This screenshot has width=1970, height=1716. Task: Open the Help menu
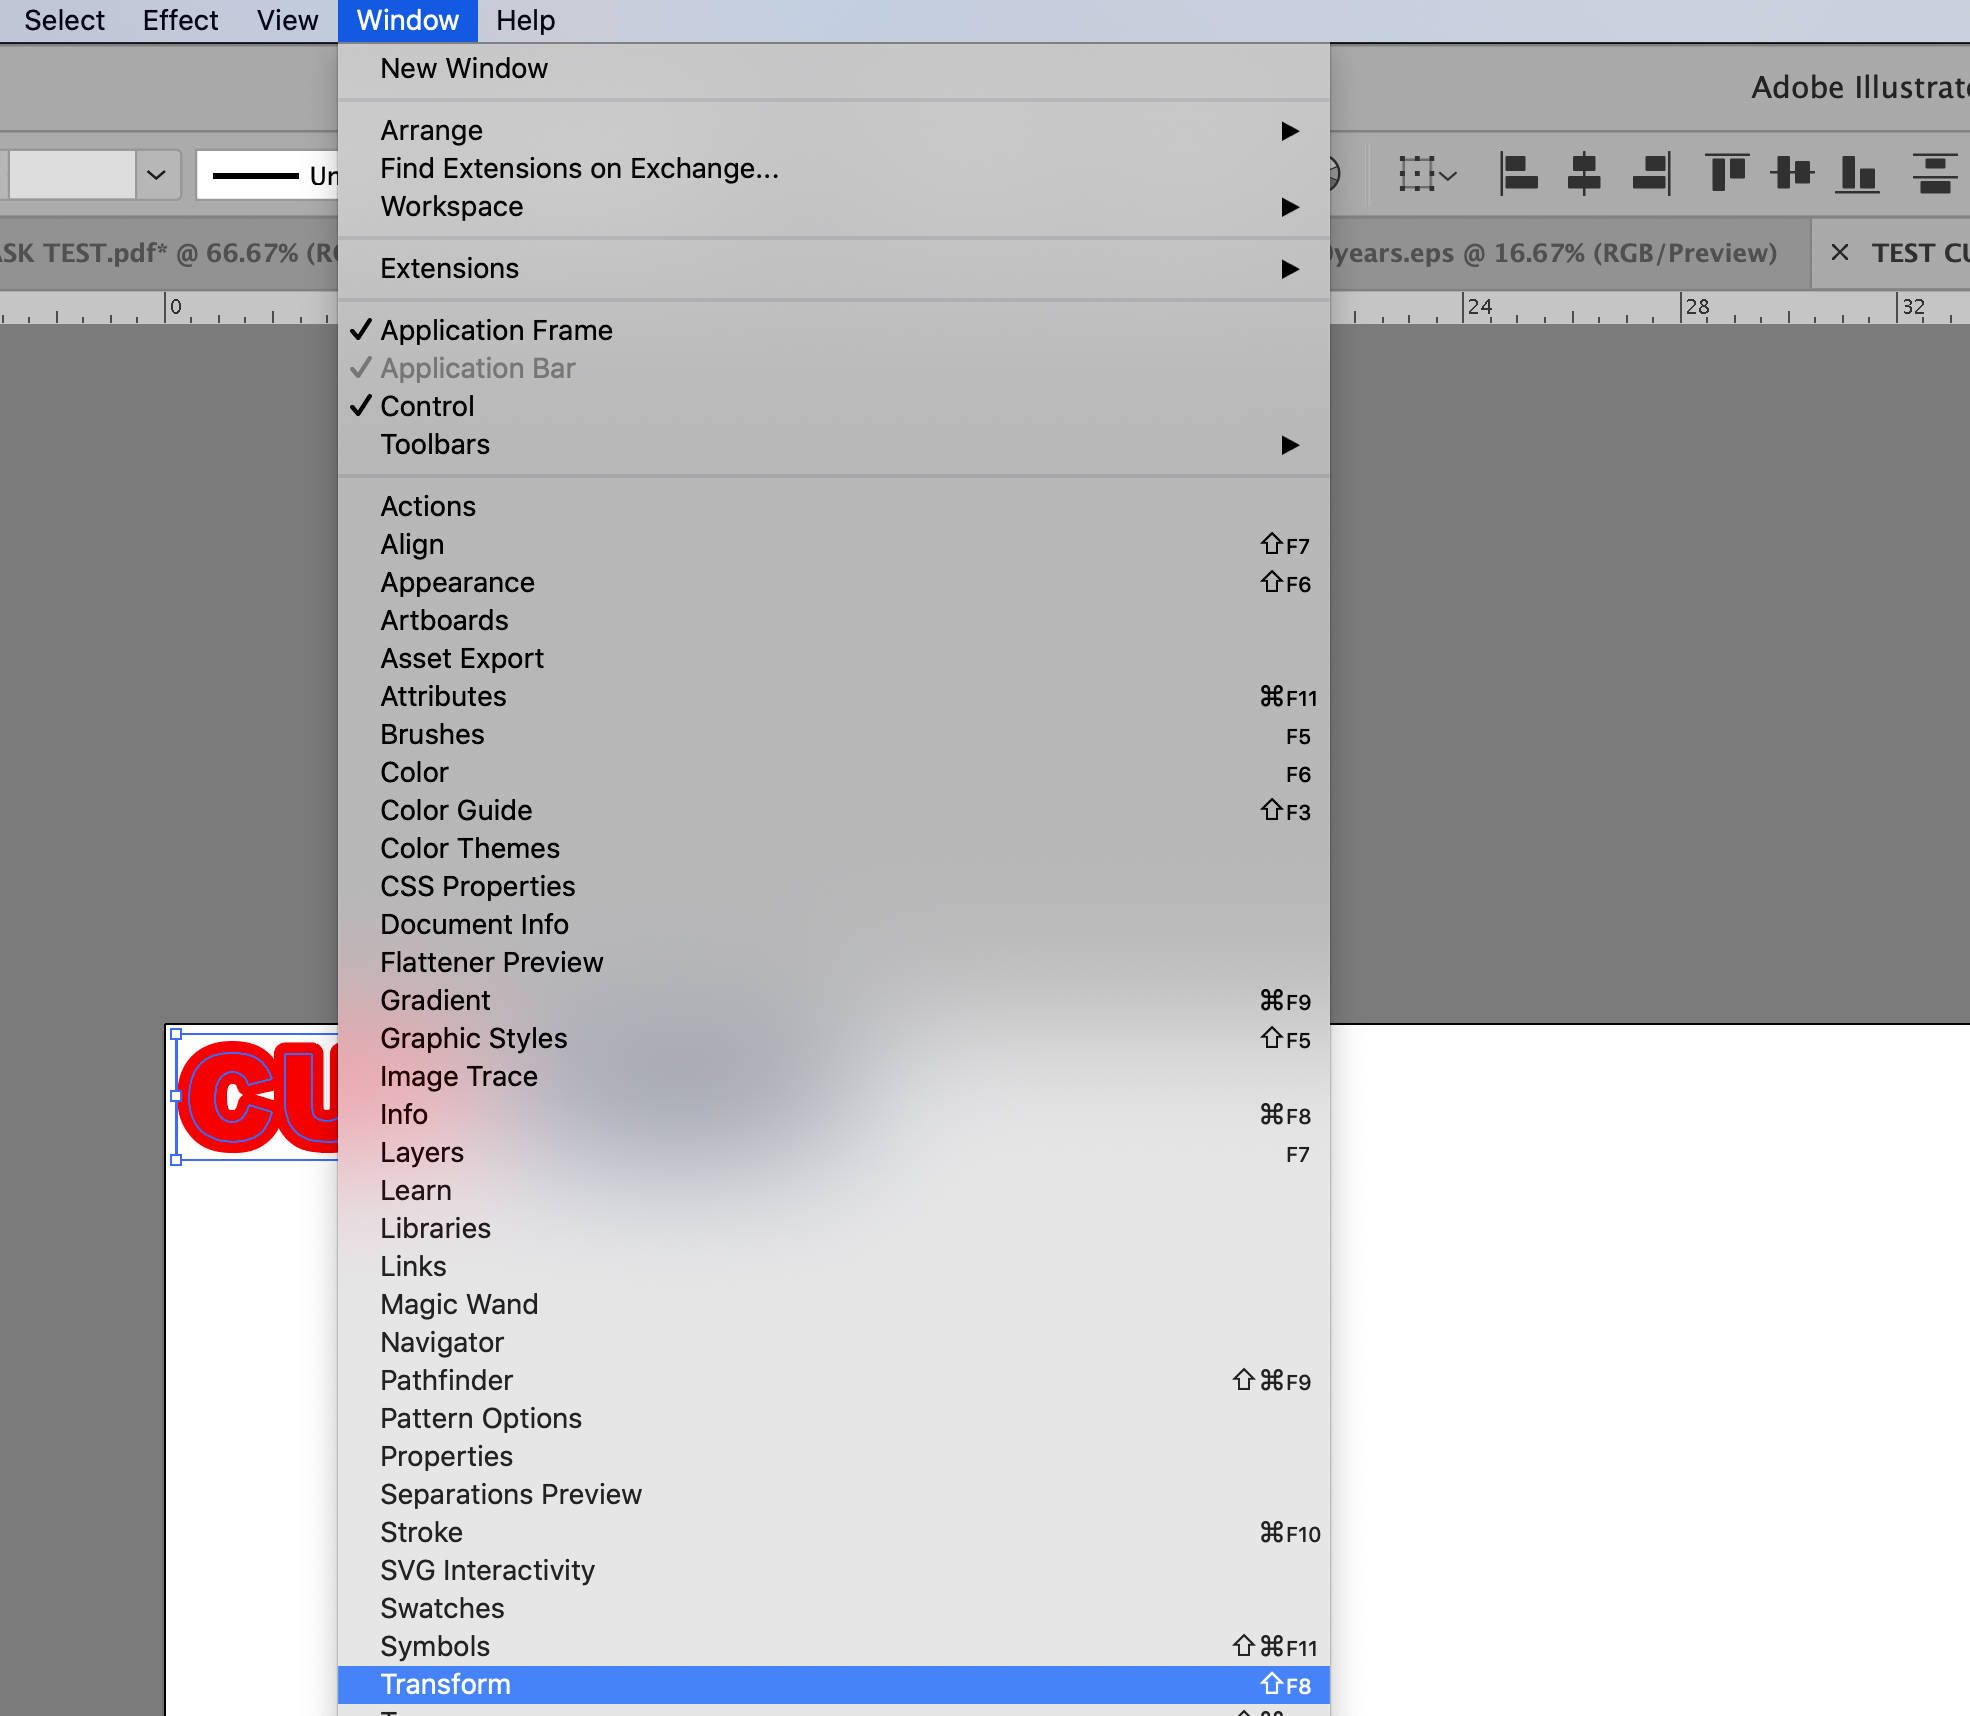(x=525, y=21)
